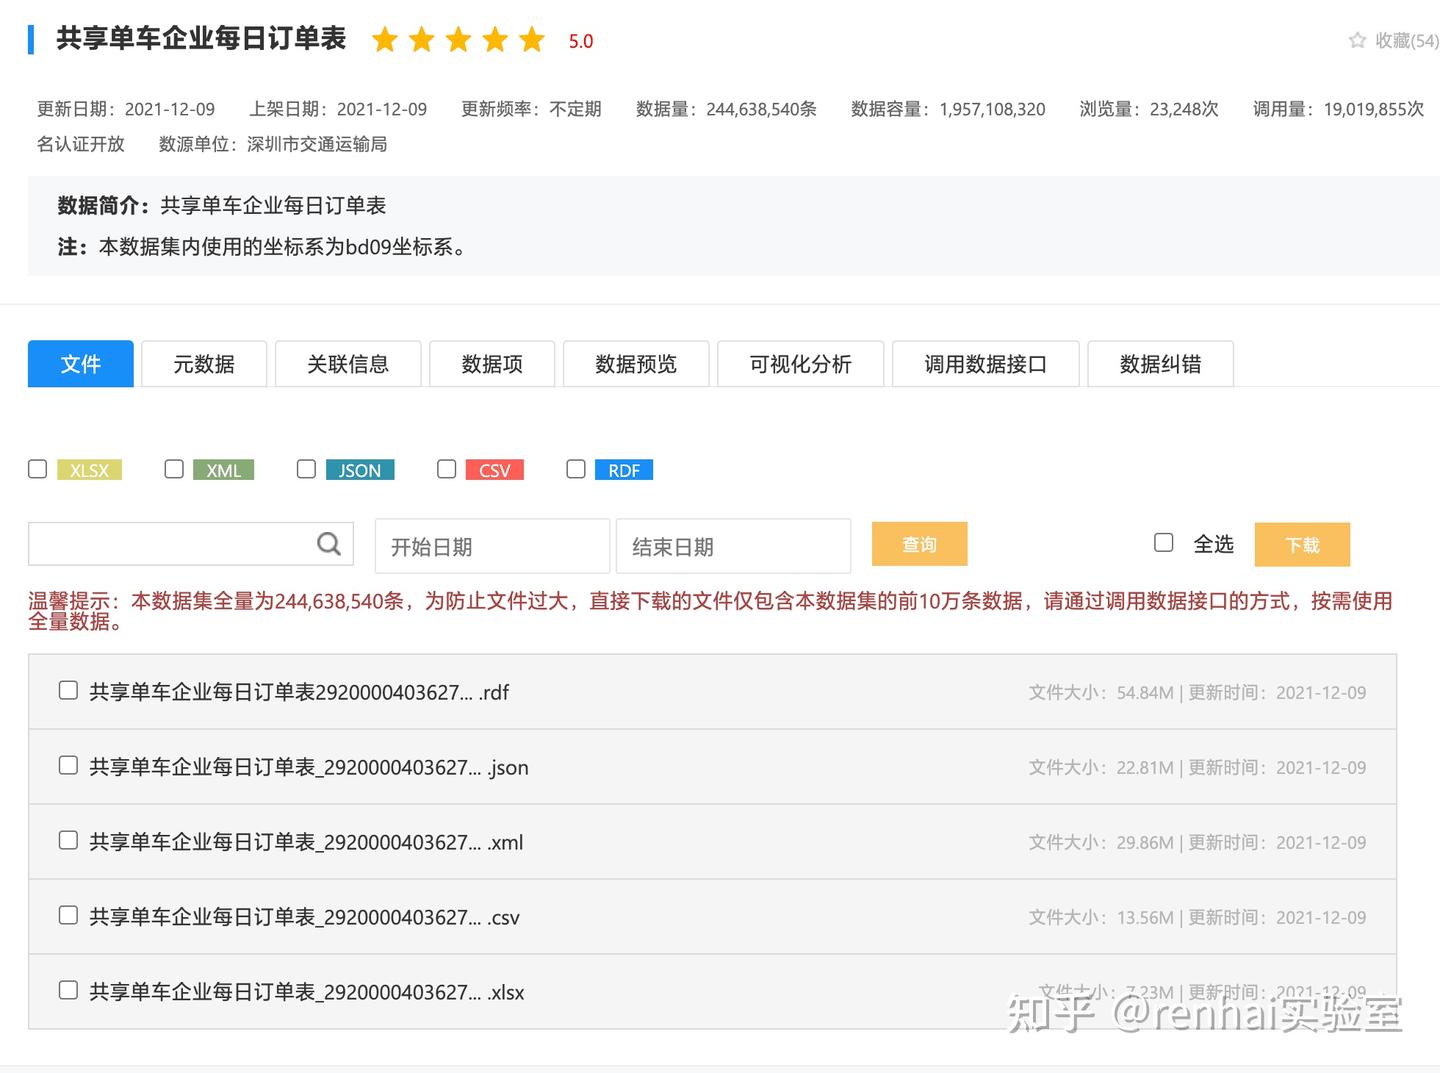Image resolution: width=1440 pixels, height=1073 pixels.
Task: Switch to the 可视化分析 tab
Action: [799, 364]
